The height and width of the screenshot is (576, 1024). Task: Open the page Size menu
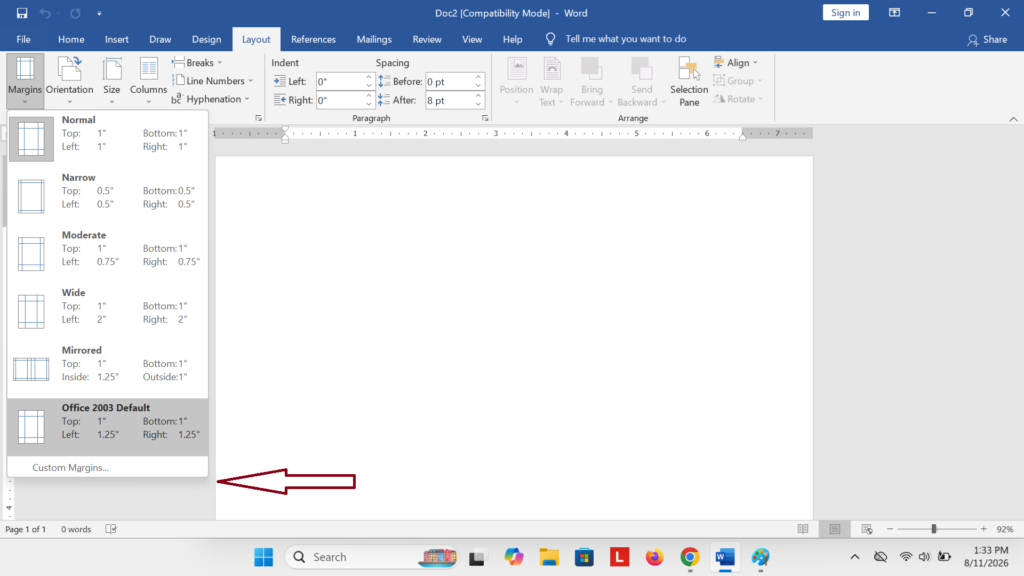point(112,81)
